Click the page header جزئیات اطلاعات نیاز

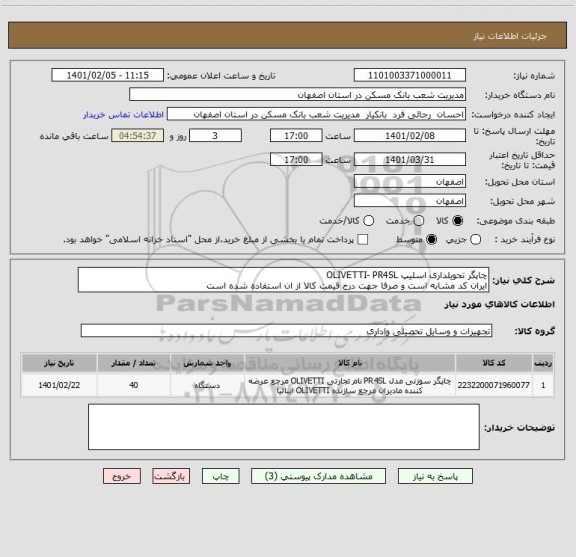[510, 36]
